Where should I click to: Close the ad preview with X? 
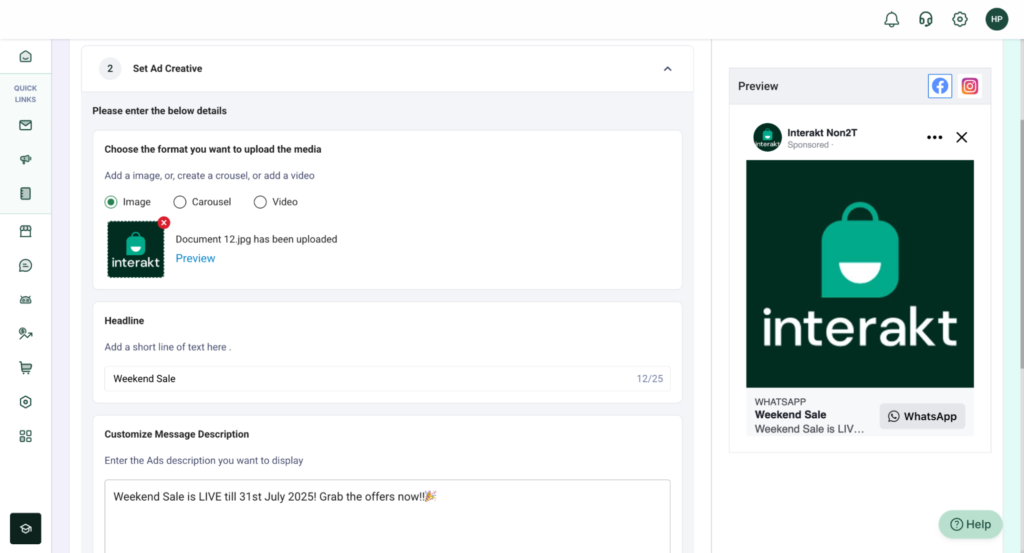(962, 137)
